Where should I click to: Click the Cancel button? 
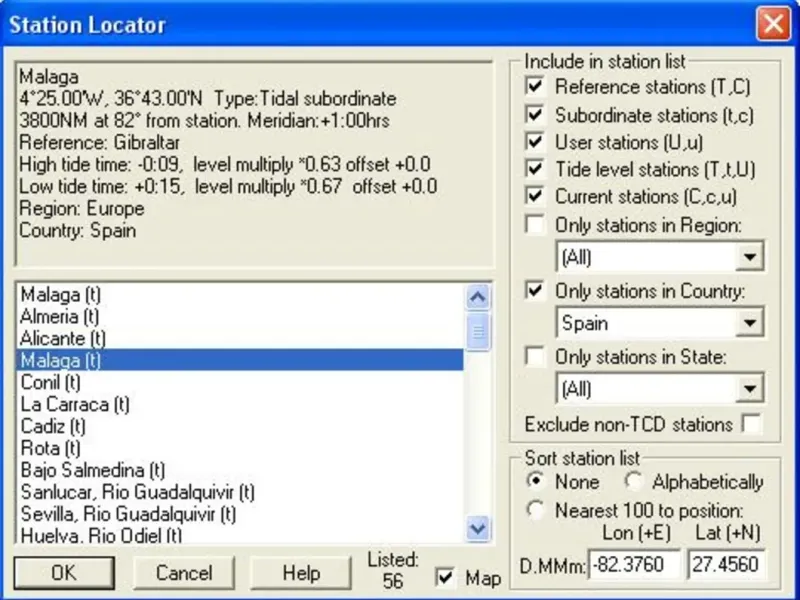[184, 572]
